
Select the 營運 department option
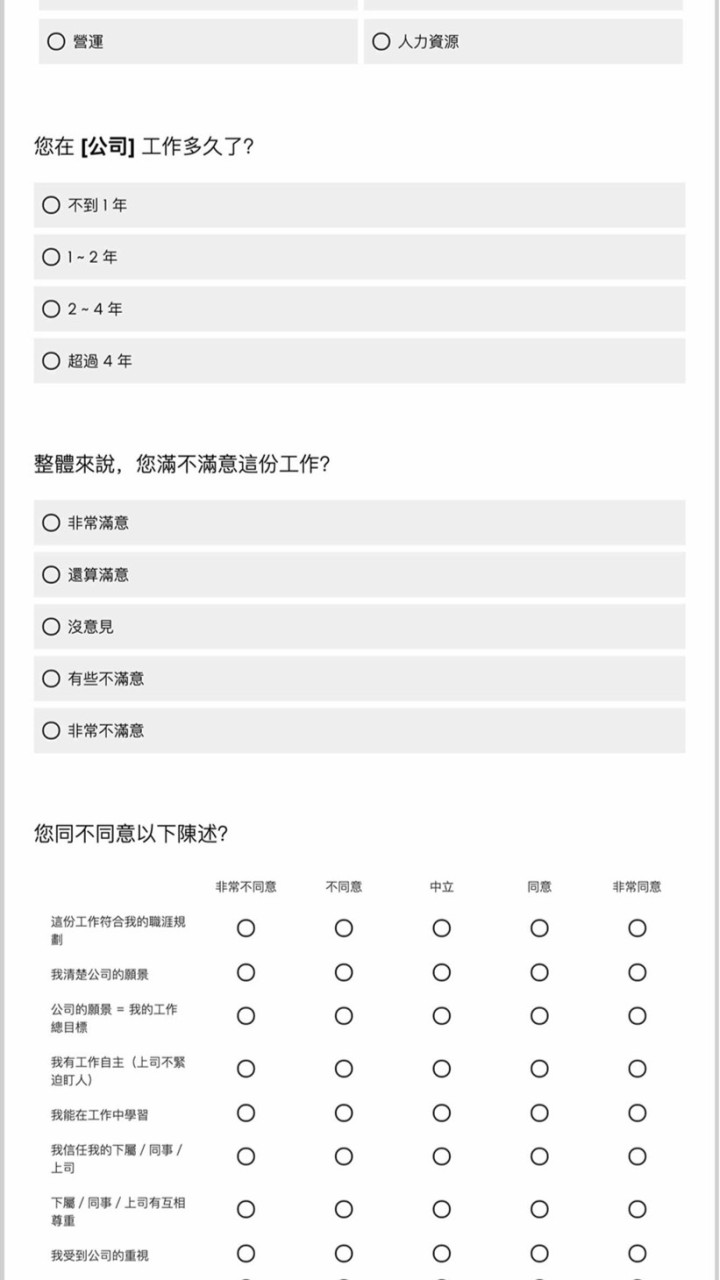56,42
